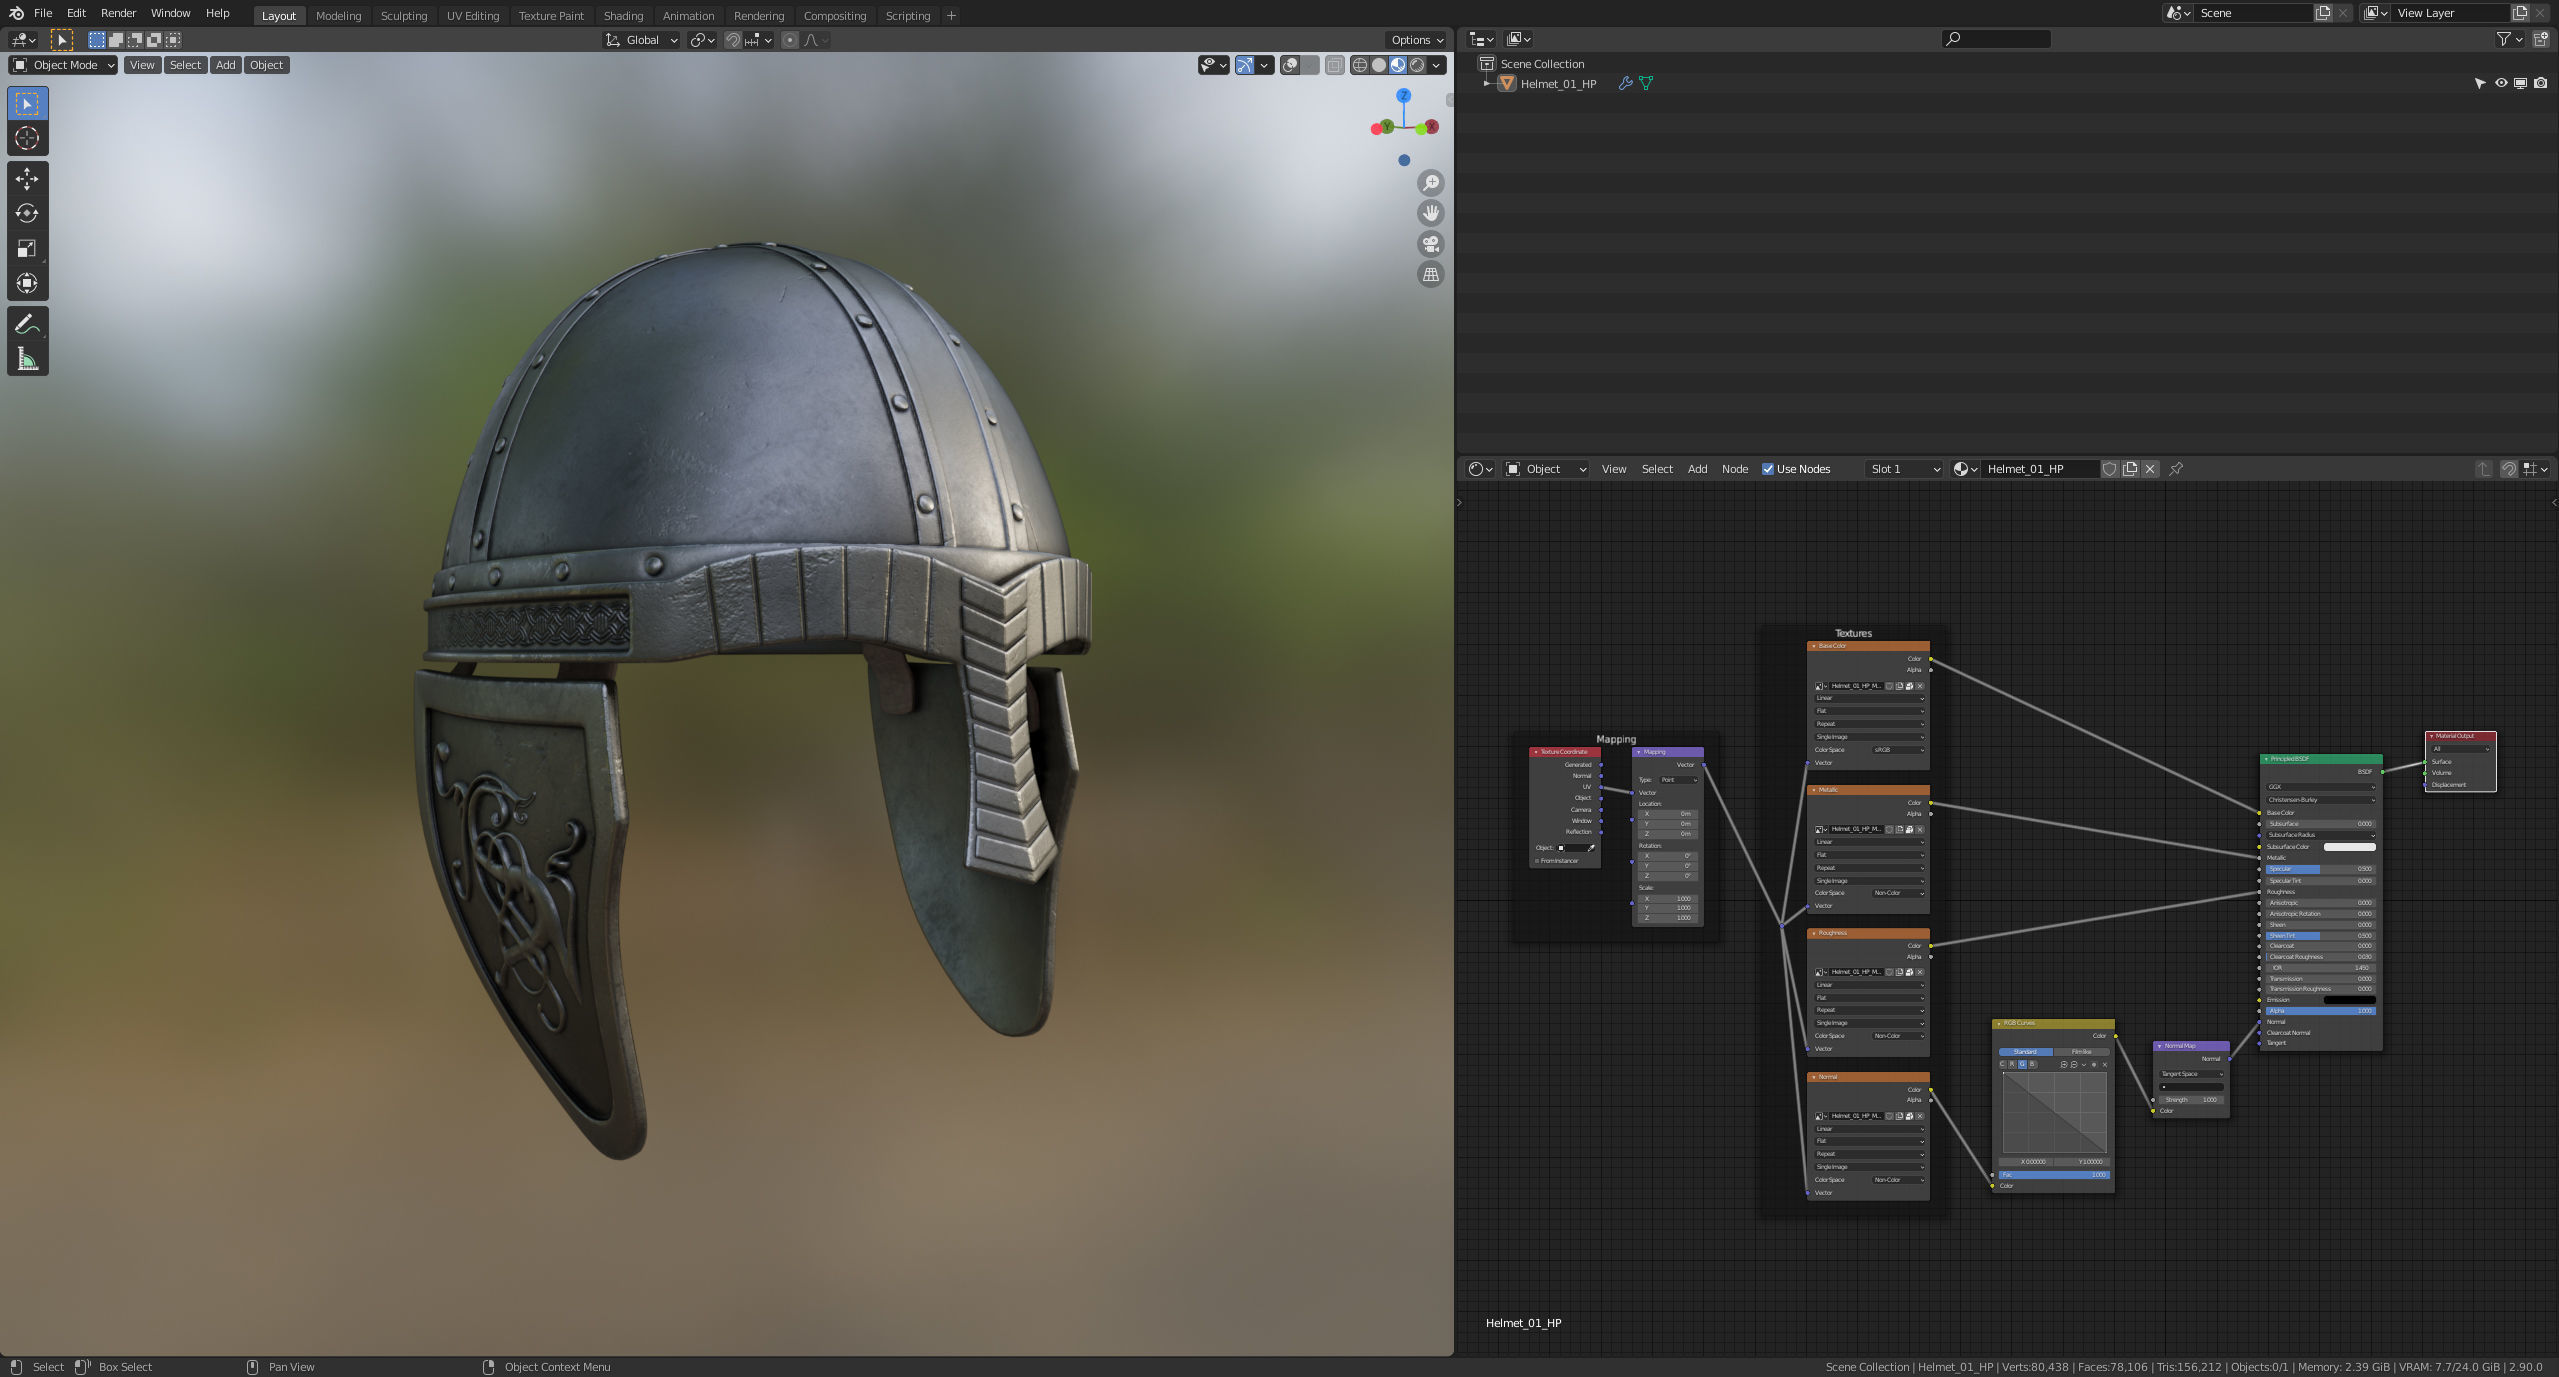This screenshot has height=1377, width=2559.
Task: Set selection mode to Extend icon
Action: [116, 40]
